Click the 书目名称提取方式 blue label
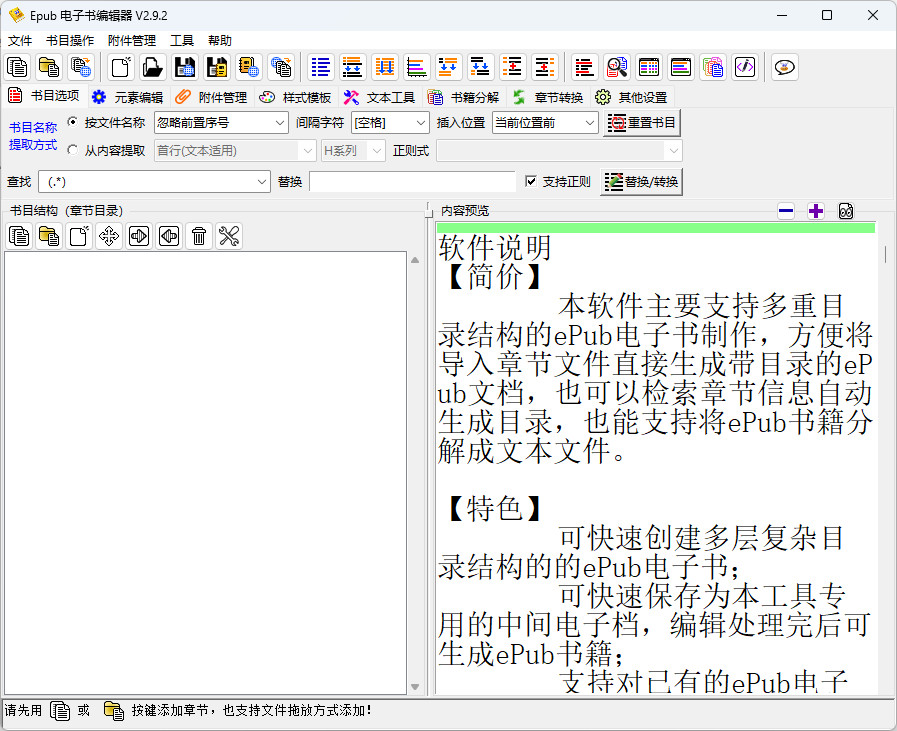This screenshot has width=897, height=731. (33, 136)
